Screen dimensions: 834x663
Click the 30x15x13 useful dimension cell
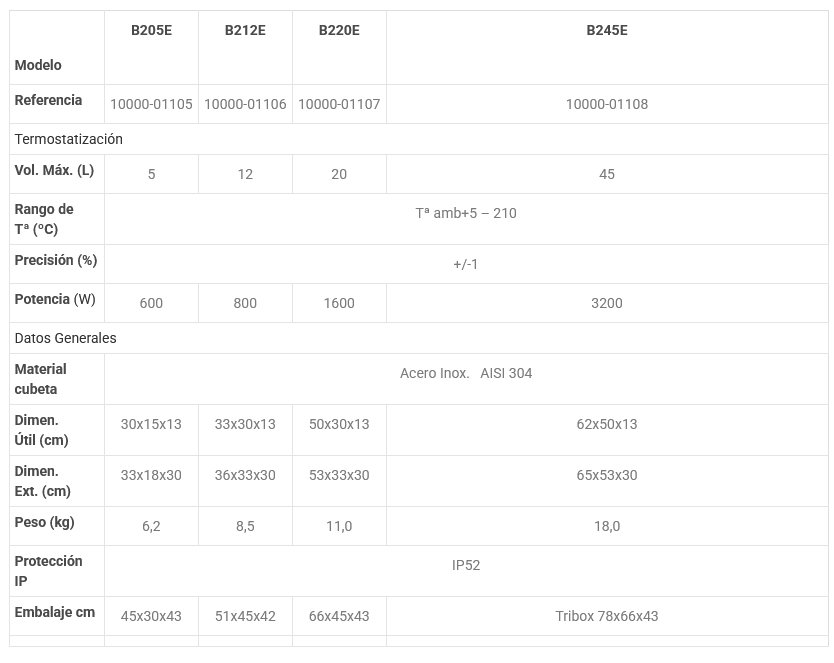(x=151, y=424)
